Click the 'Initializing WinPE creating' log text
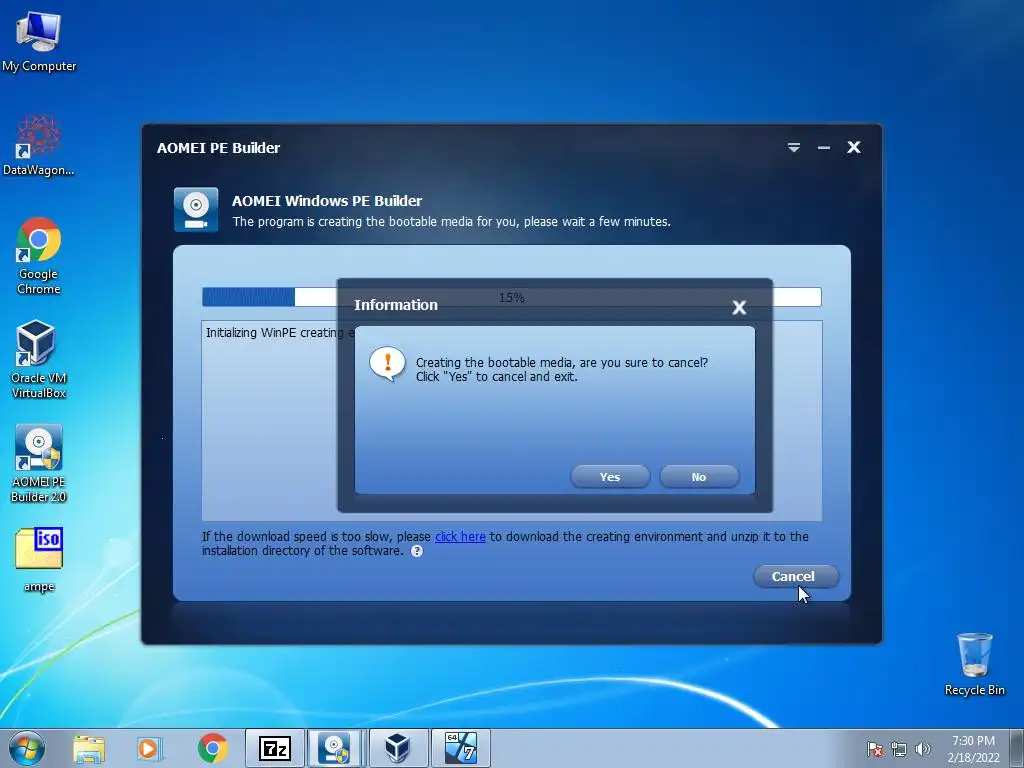The width and height of the screenshot is (1024, 768). pos(280,332)
